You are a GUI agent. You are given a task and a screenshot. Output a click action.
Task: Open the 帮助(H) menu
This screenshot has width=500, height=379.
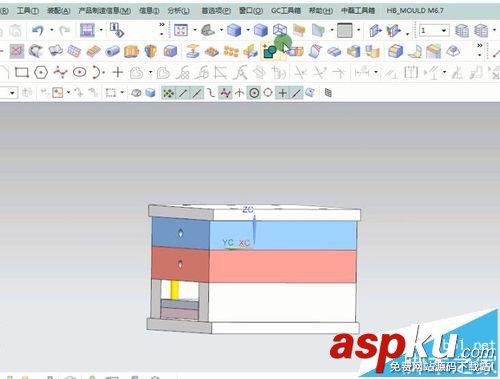point(321,11)
